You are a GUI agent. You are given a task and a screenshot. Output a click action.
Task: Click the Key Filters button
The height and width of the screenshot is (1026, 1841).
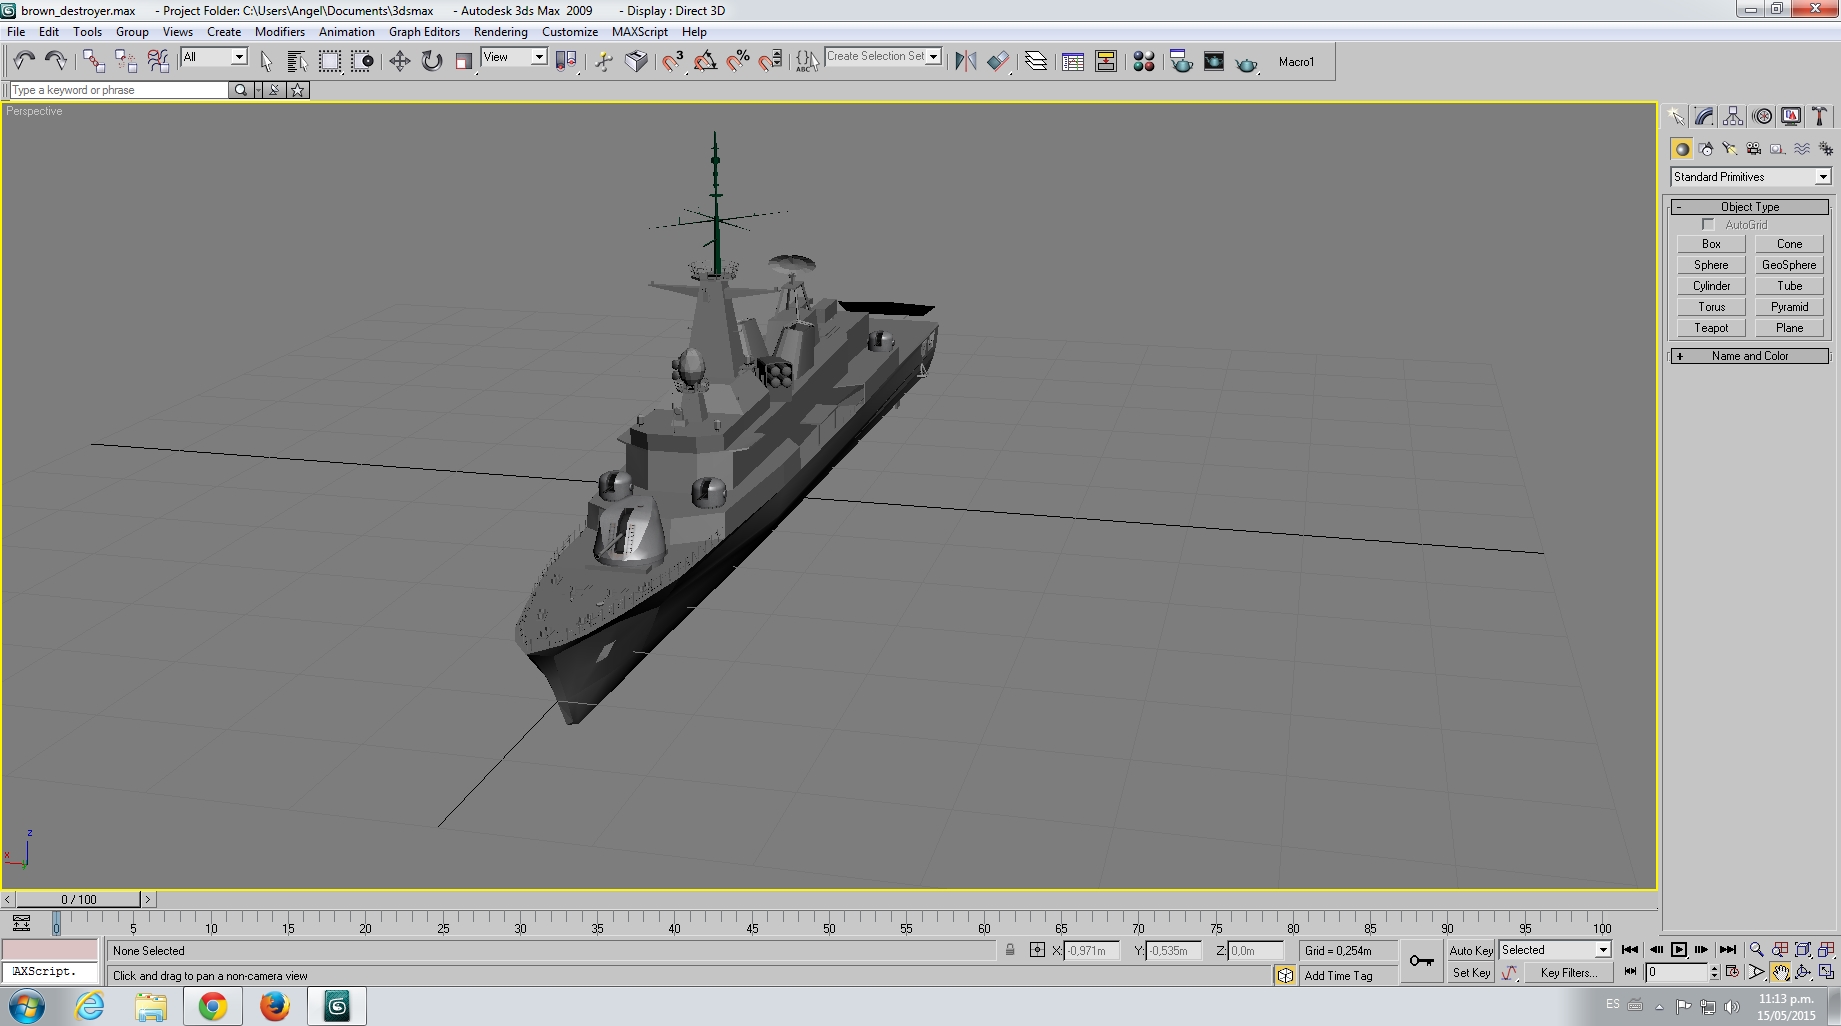(1568, 973)
